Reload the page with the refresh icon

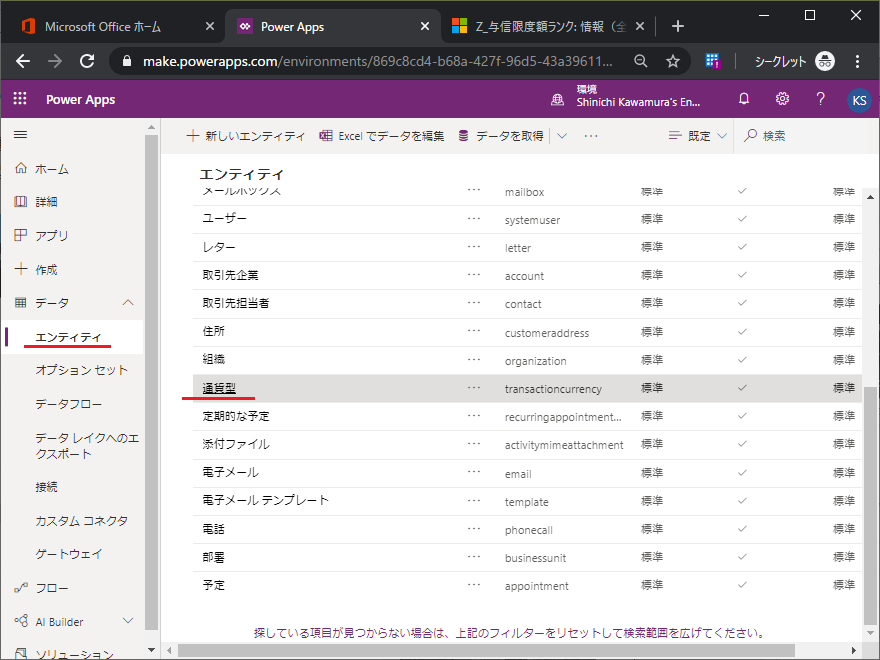coord(87,61)
